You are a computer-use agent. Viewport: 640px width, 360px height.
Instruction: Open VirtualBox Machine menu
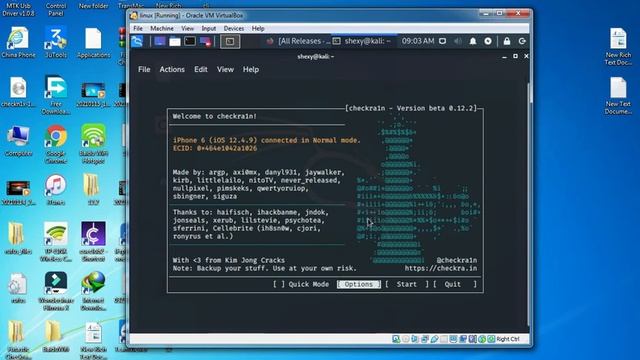pyautogui.click(x=162, y=28)
